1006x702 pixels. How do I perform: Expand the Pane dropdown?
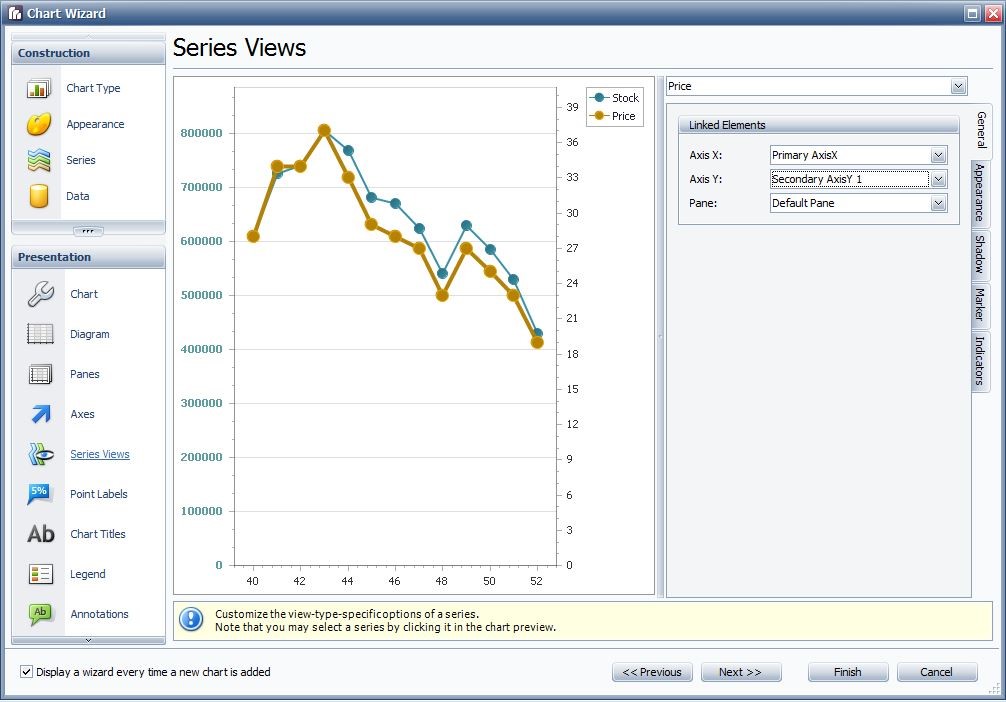938,203
